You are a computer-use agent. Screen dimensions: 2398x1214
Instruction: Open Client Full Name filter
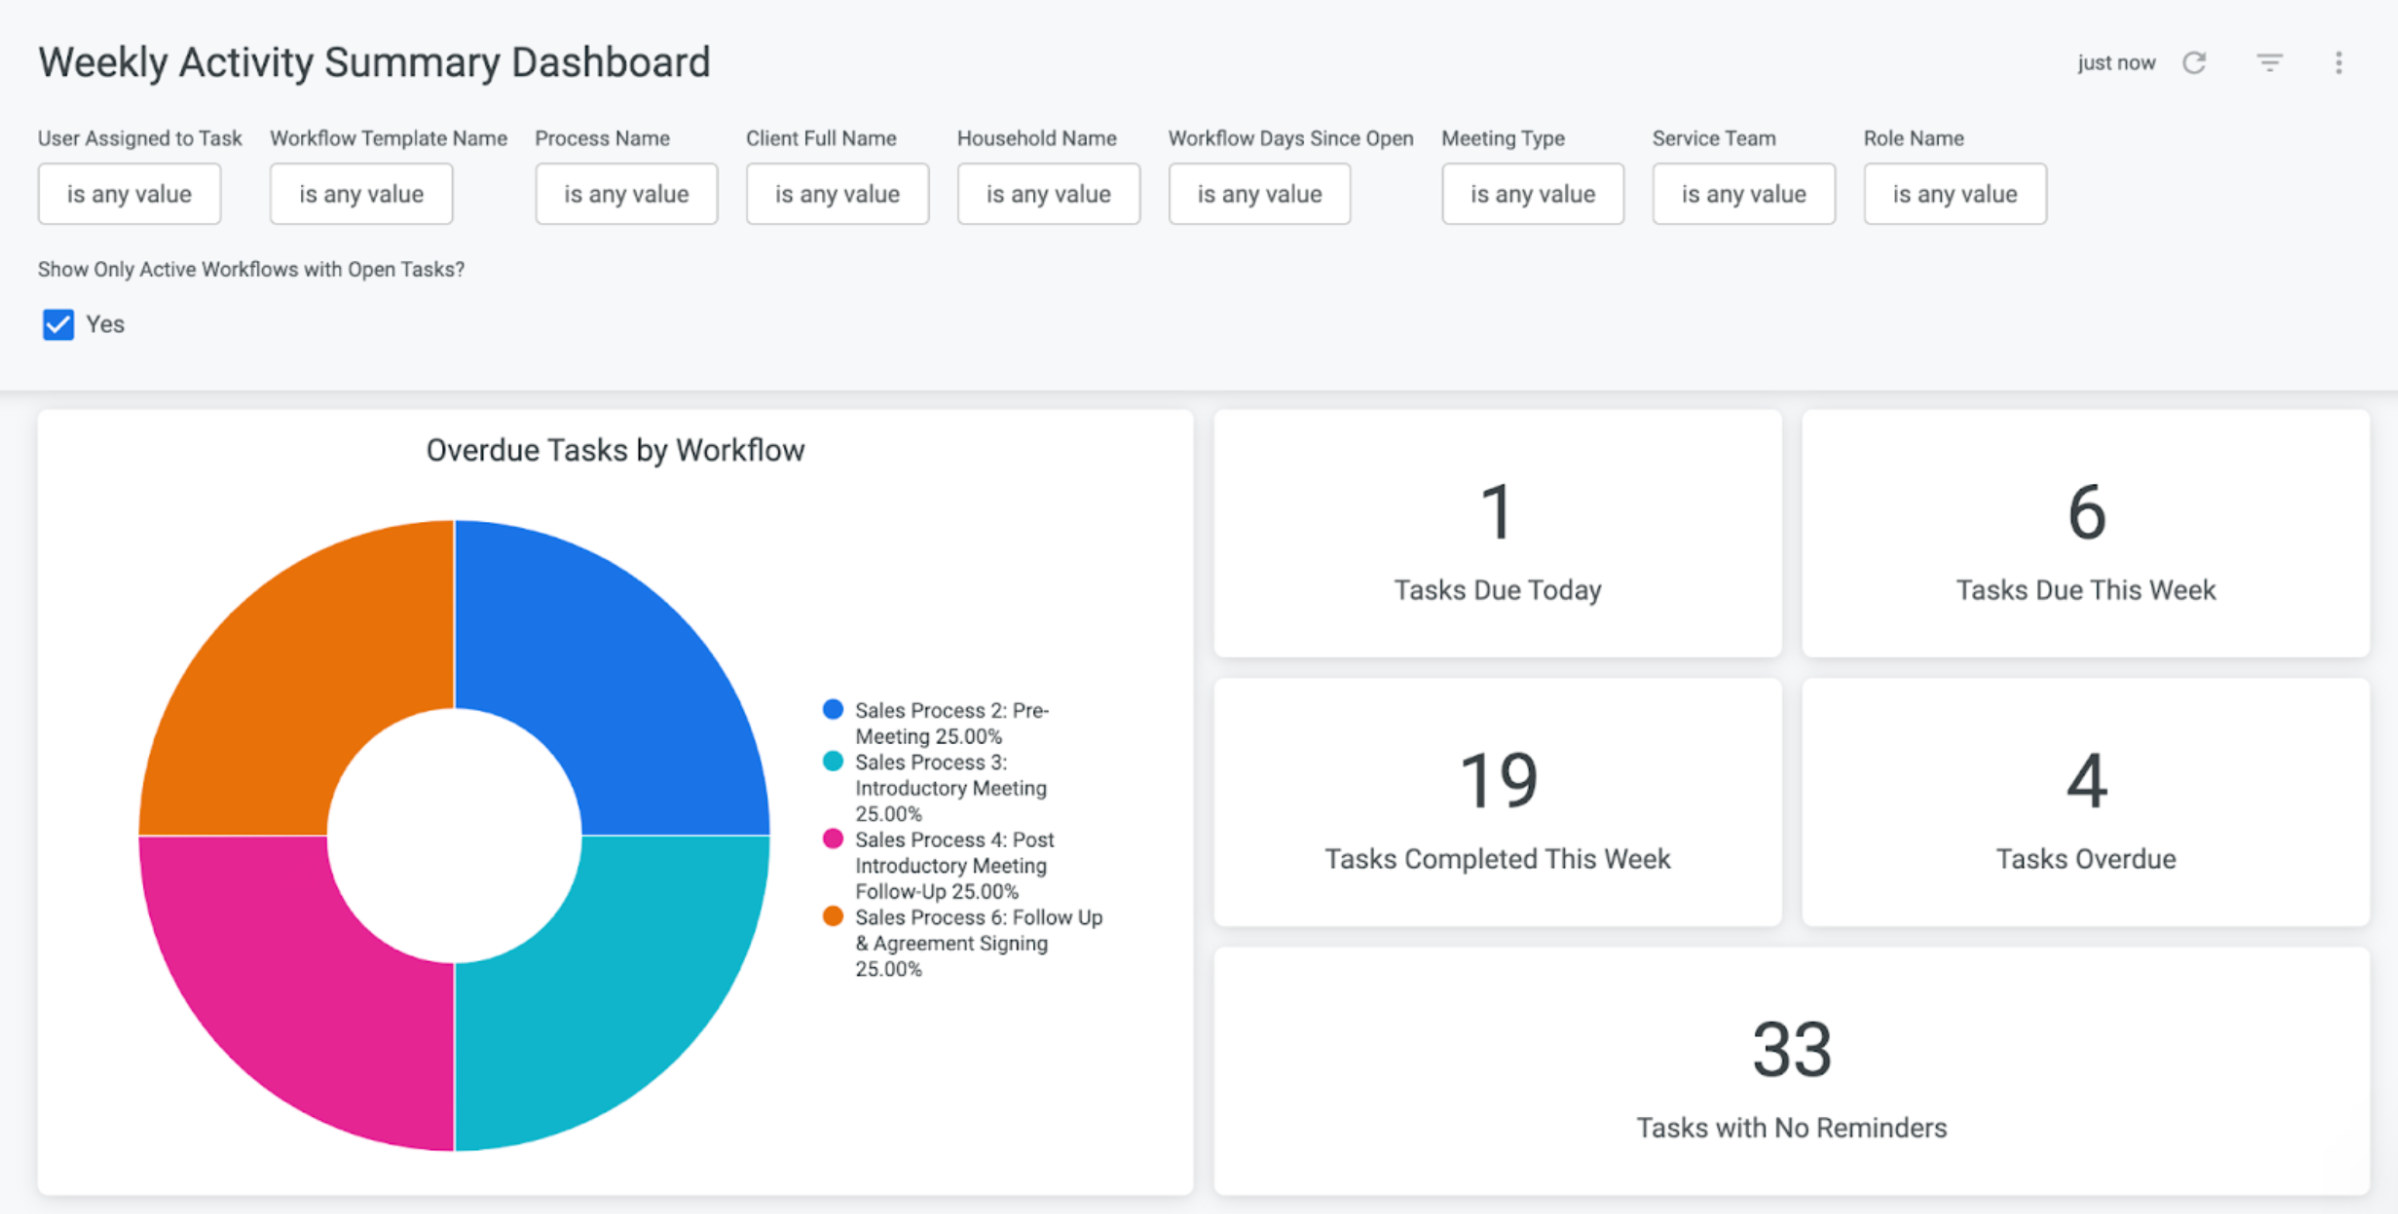pos(837,194)
